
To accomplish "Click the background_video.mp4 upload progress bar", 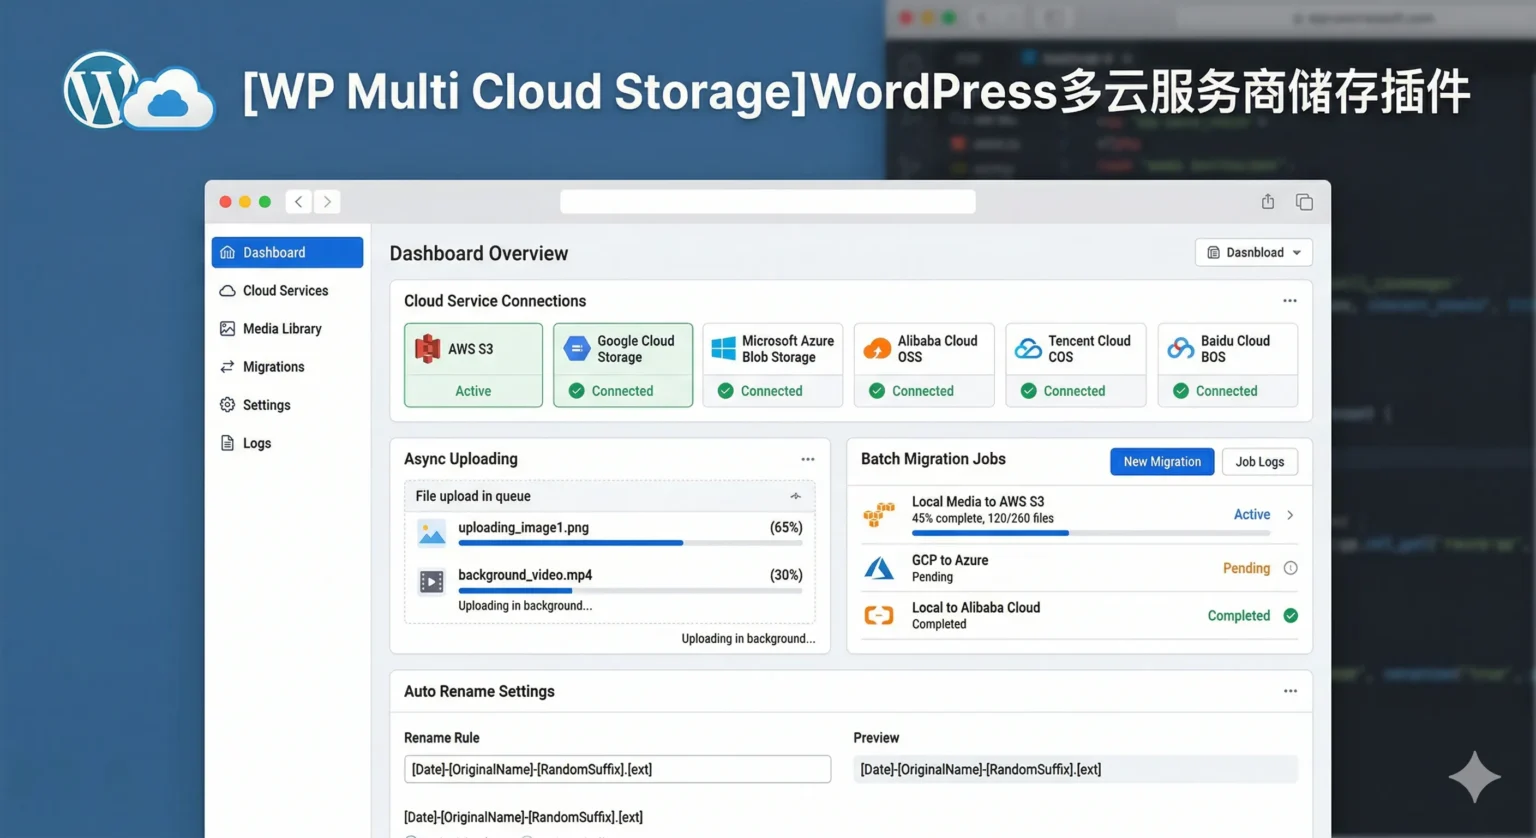I will (x=630, y=589).
